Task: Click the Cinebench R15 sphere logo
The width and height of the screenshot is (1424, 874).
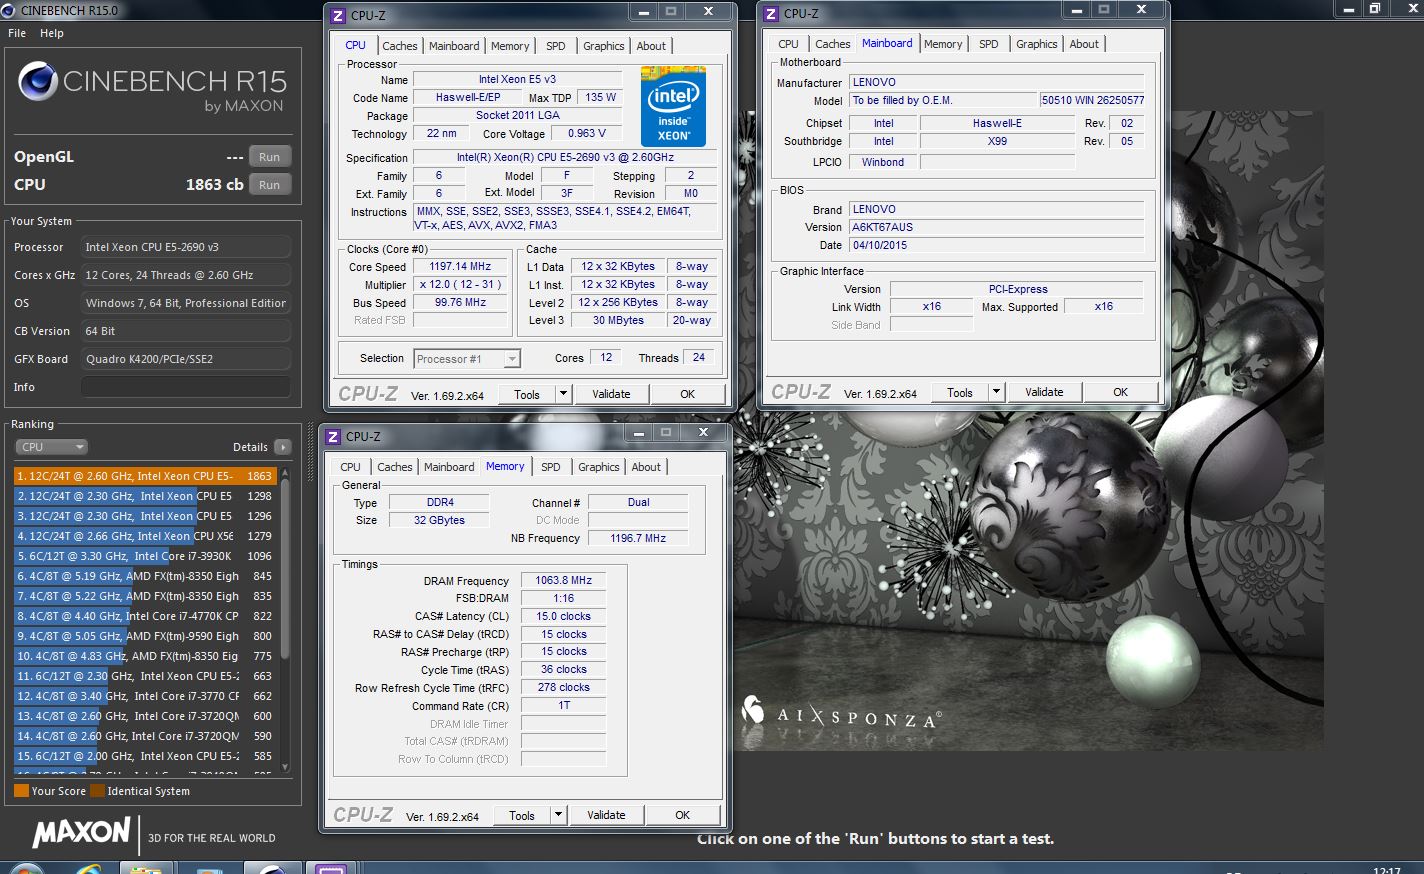Action: pyautogui.click(x=37, y=82)
